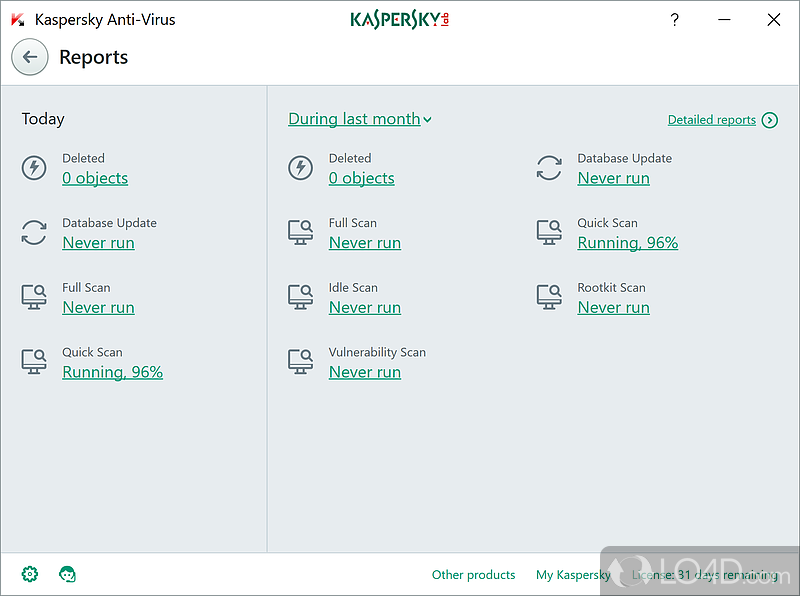Click last month's Deleted lightning bolt icon
The width and height of the screenshot is (800, 596).
tap(300, 168)
